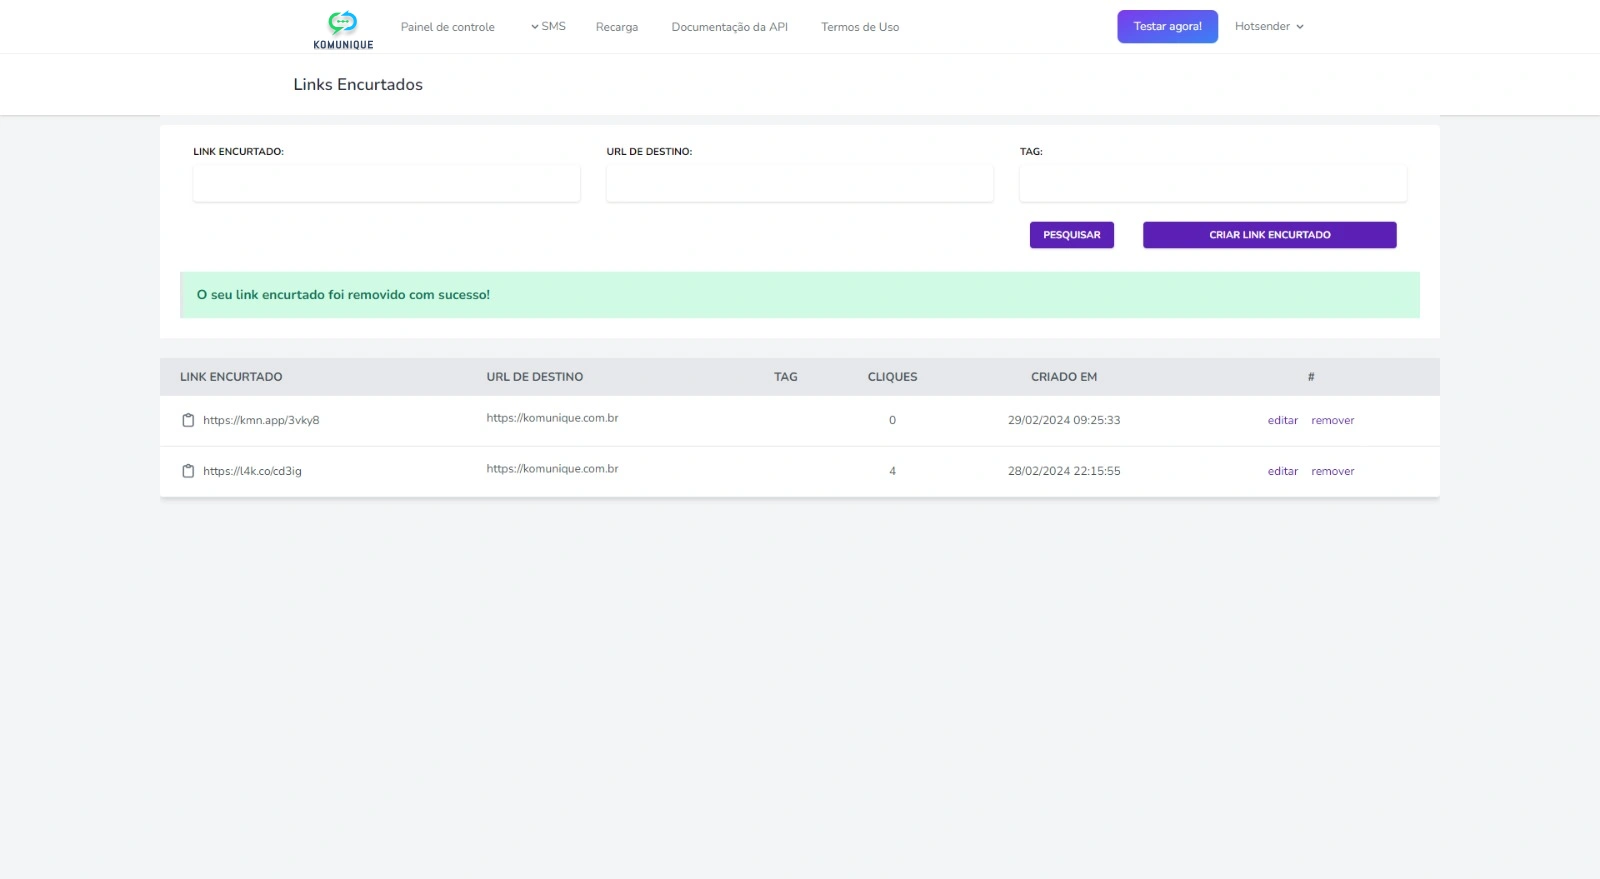Click the date 28/02/2024 22:15:55
1600x879 pixels.
tap(1064, 472)
